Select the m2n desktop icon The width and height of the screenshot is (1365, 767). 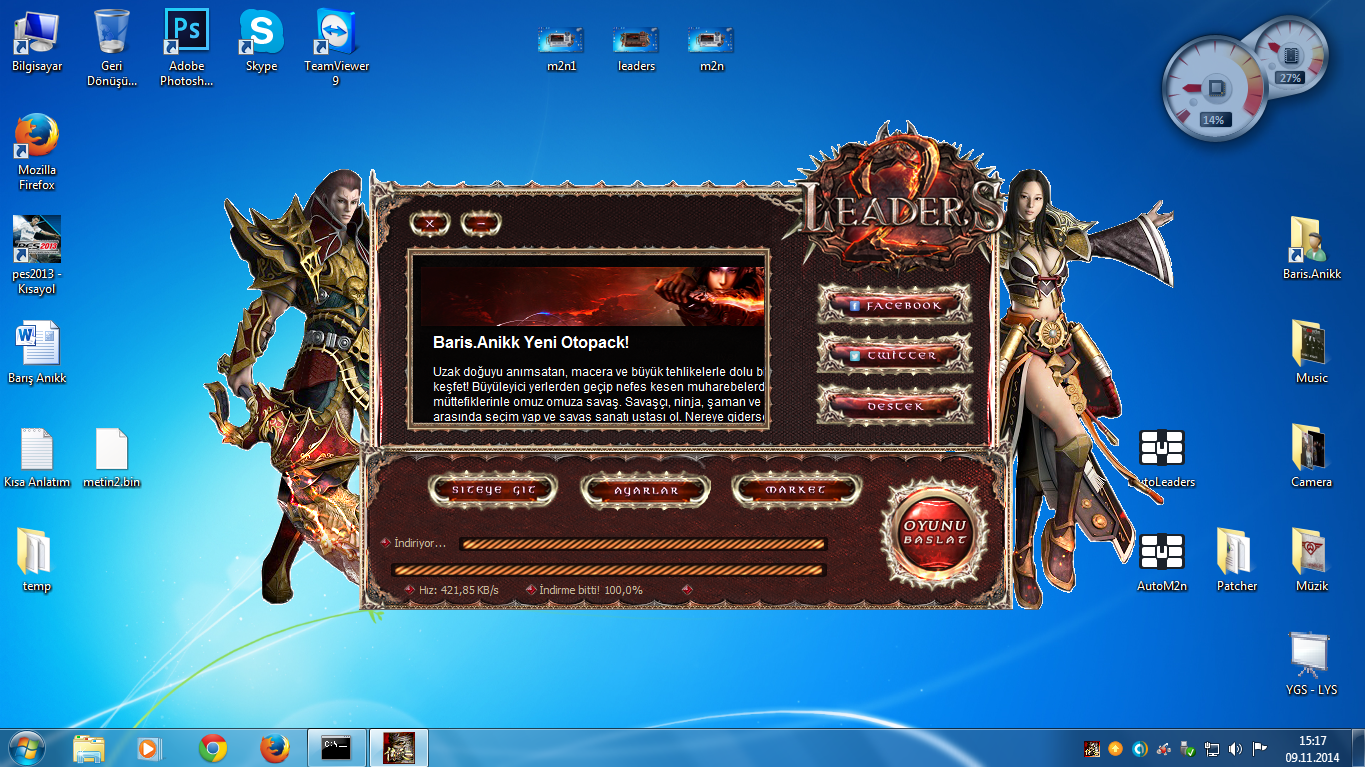click(x=712, y=49)
